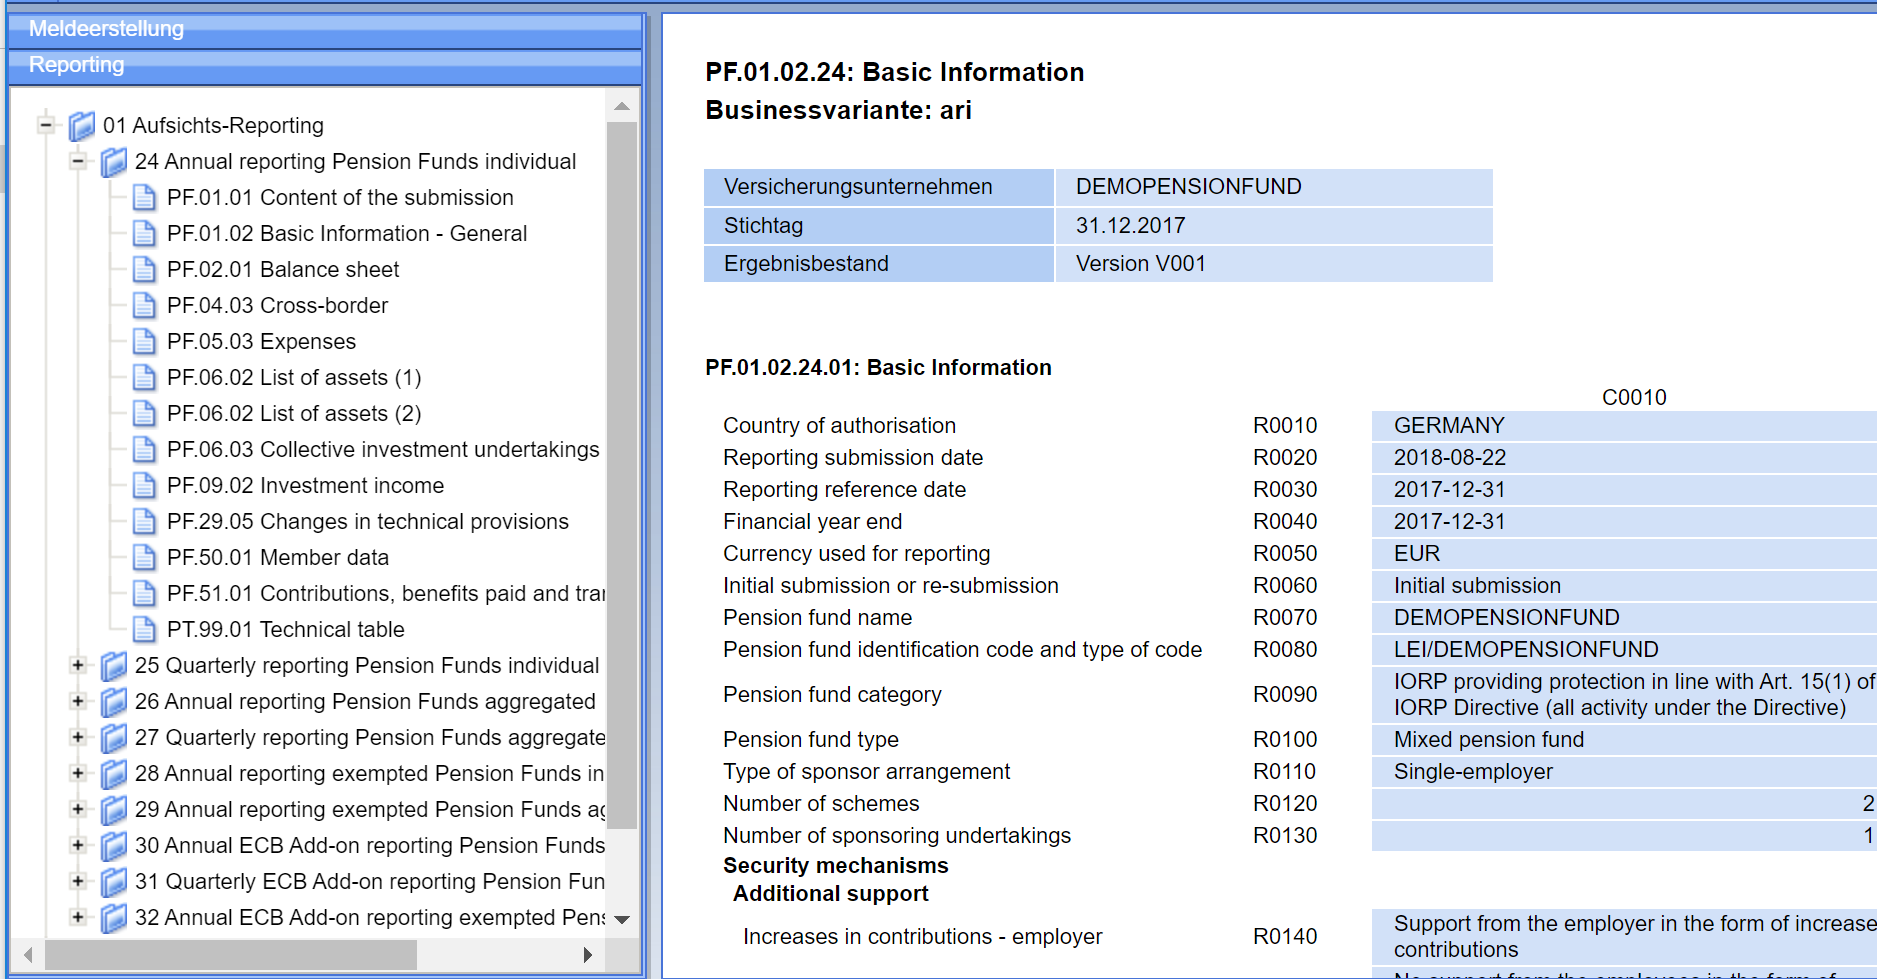Click page icon for PT.99.01 Technical table

click(x=144, y=630)
